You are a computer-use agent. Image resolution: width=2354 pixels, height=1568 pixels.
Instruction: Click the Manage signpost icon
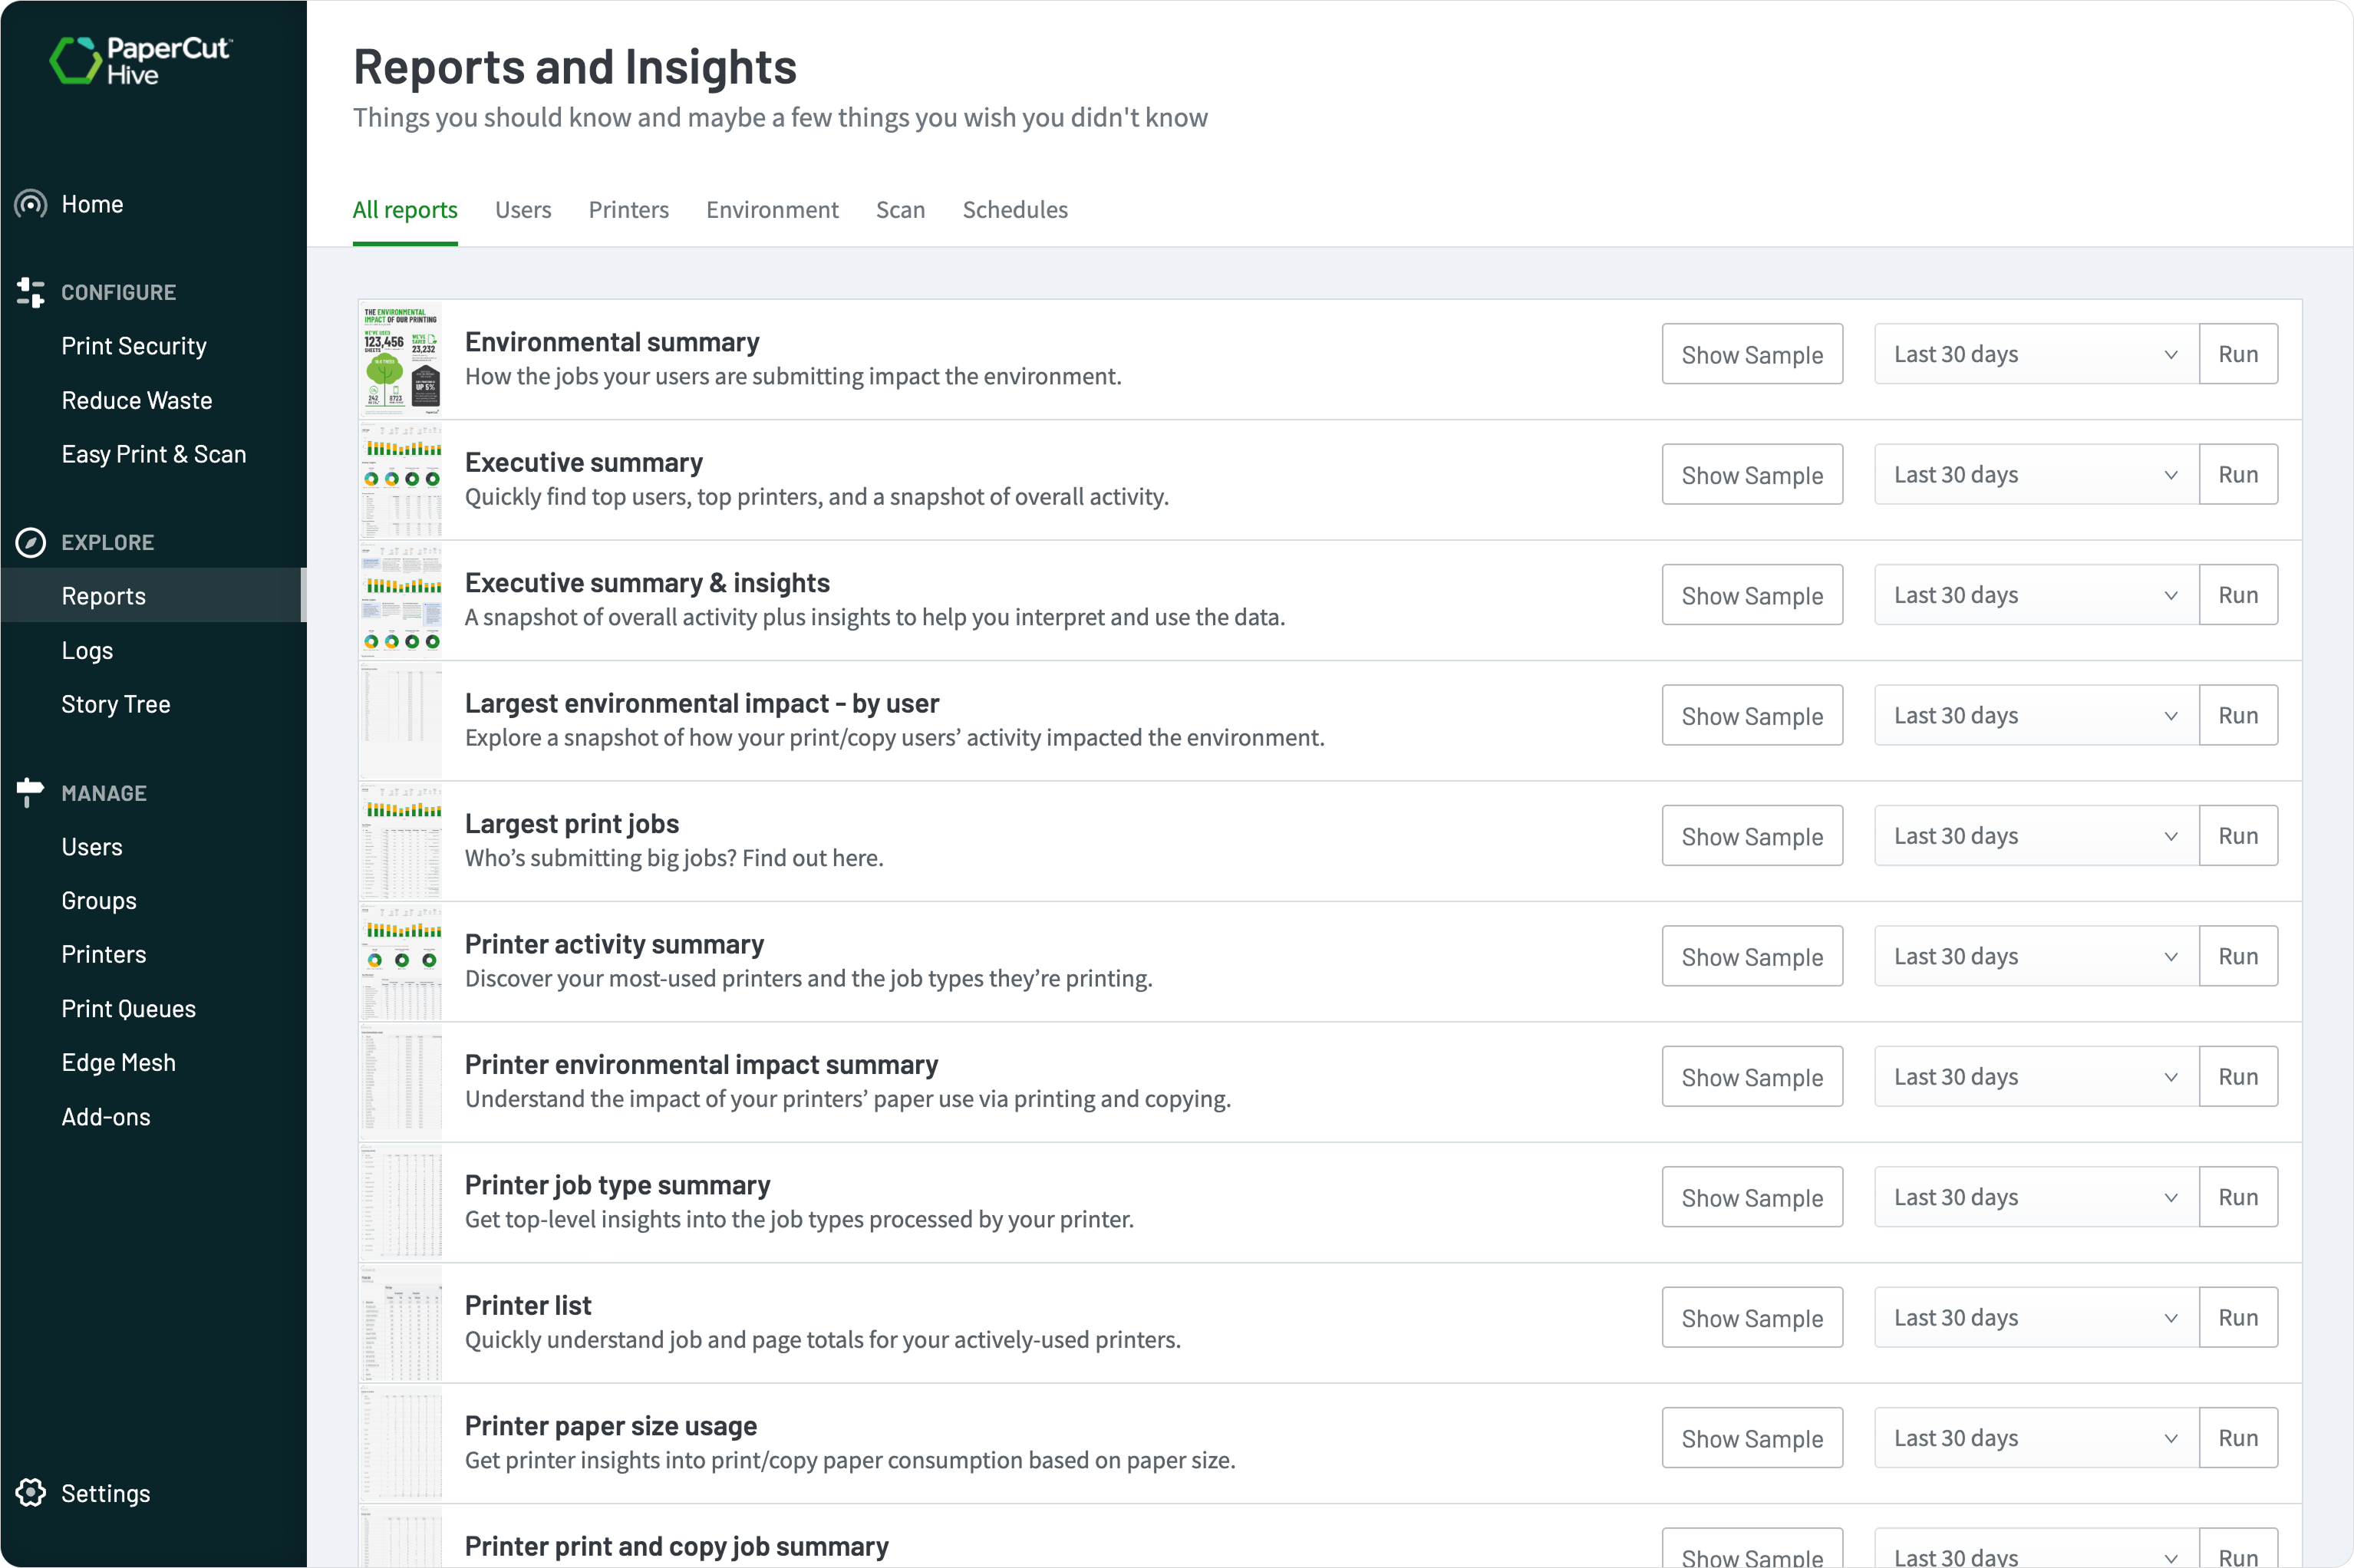tap(31, 793)
